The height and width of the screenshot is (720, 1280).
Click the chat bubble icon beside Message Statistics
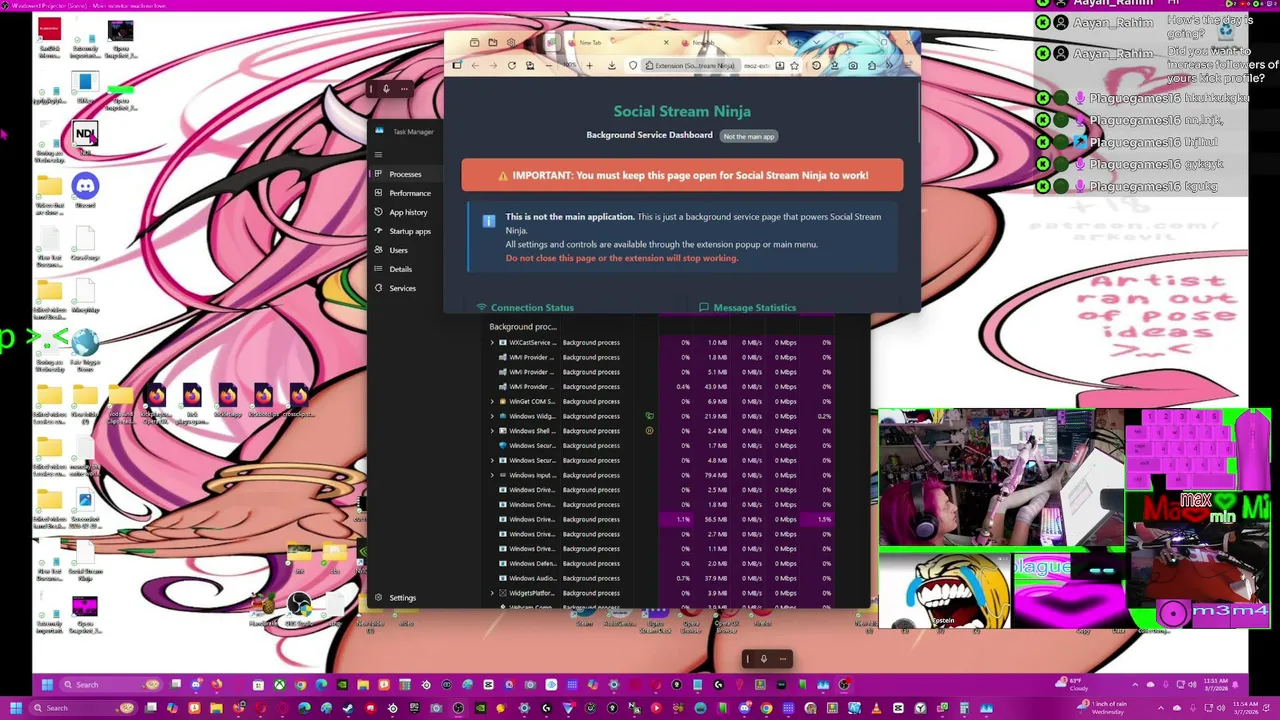click(704, 307)
